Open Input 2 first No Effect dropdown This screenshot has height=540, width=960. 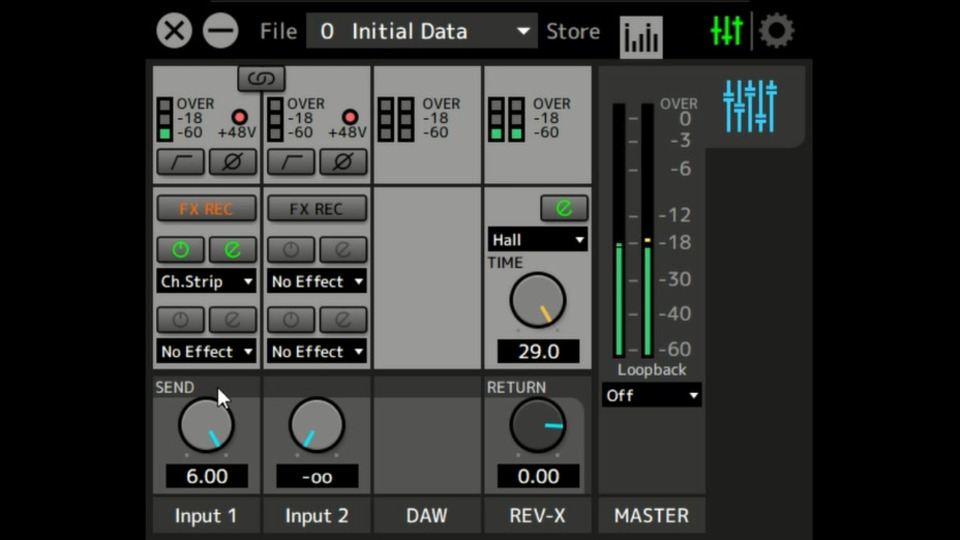317,282
